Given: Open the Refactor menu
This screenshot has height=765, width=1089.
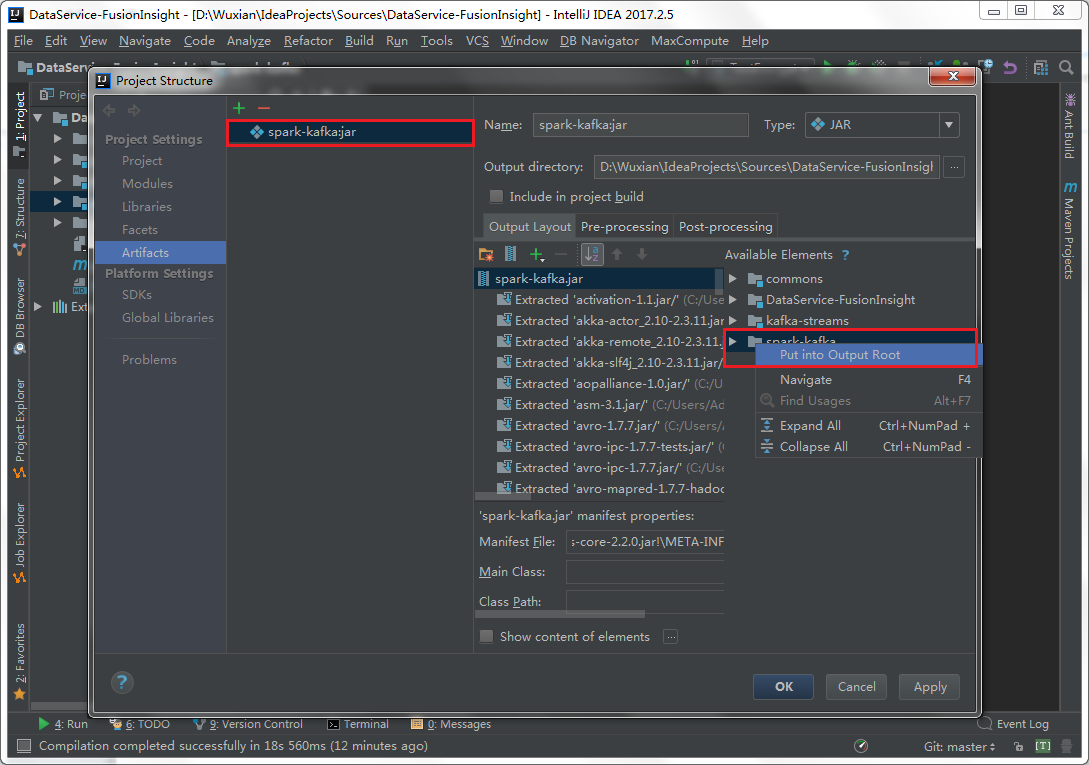Looking at the screenshot, I should (308, 41).
